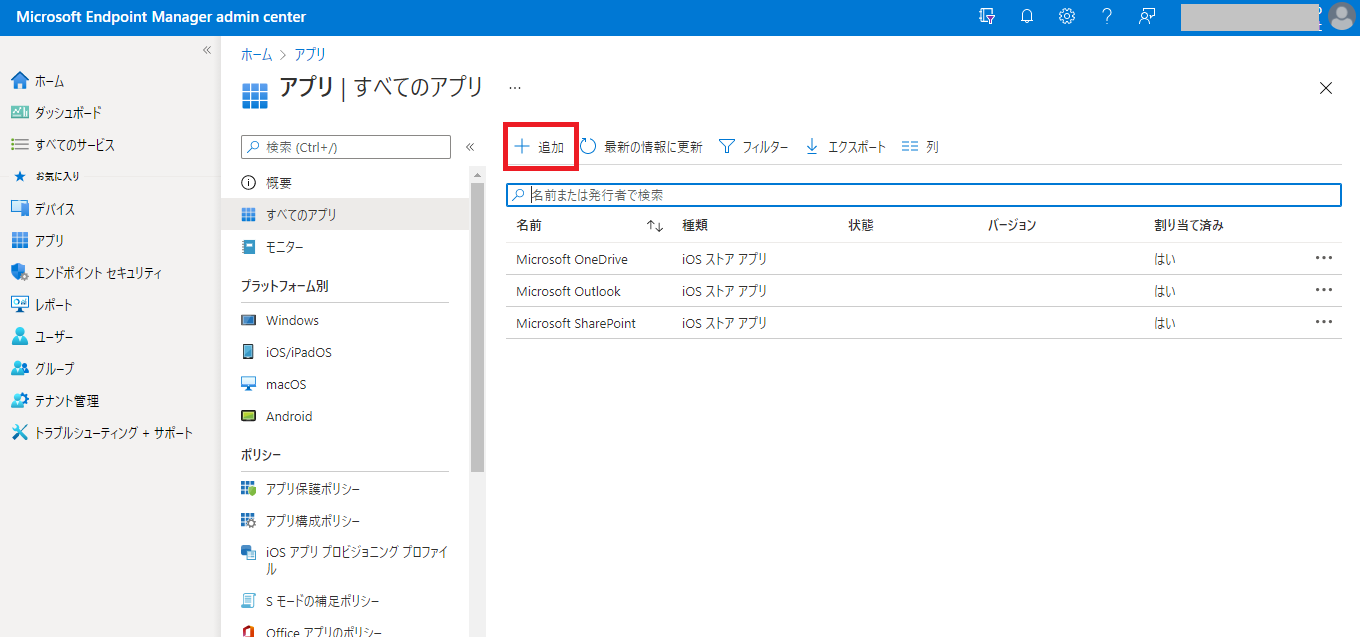Click Microsoft Endpoint Manager admin center title
This screenshot has width=1360, height=637.
(161, 17)
